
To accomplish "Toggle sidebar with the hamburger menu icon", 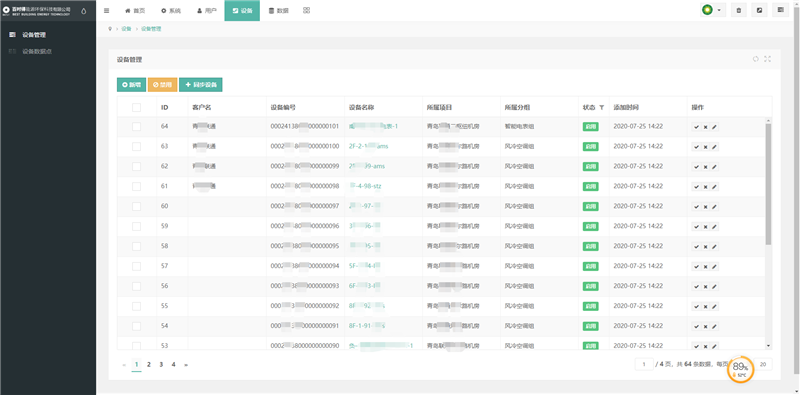I will tap(106, 10).
